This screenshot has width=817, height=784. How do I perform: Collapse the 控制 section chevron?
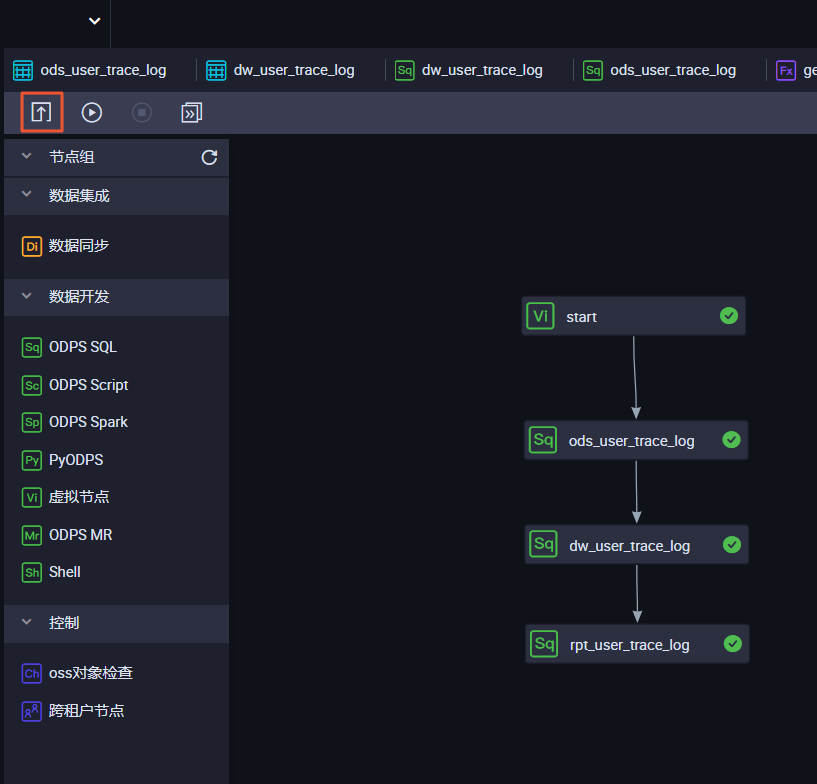click(27, 622)
